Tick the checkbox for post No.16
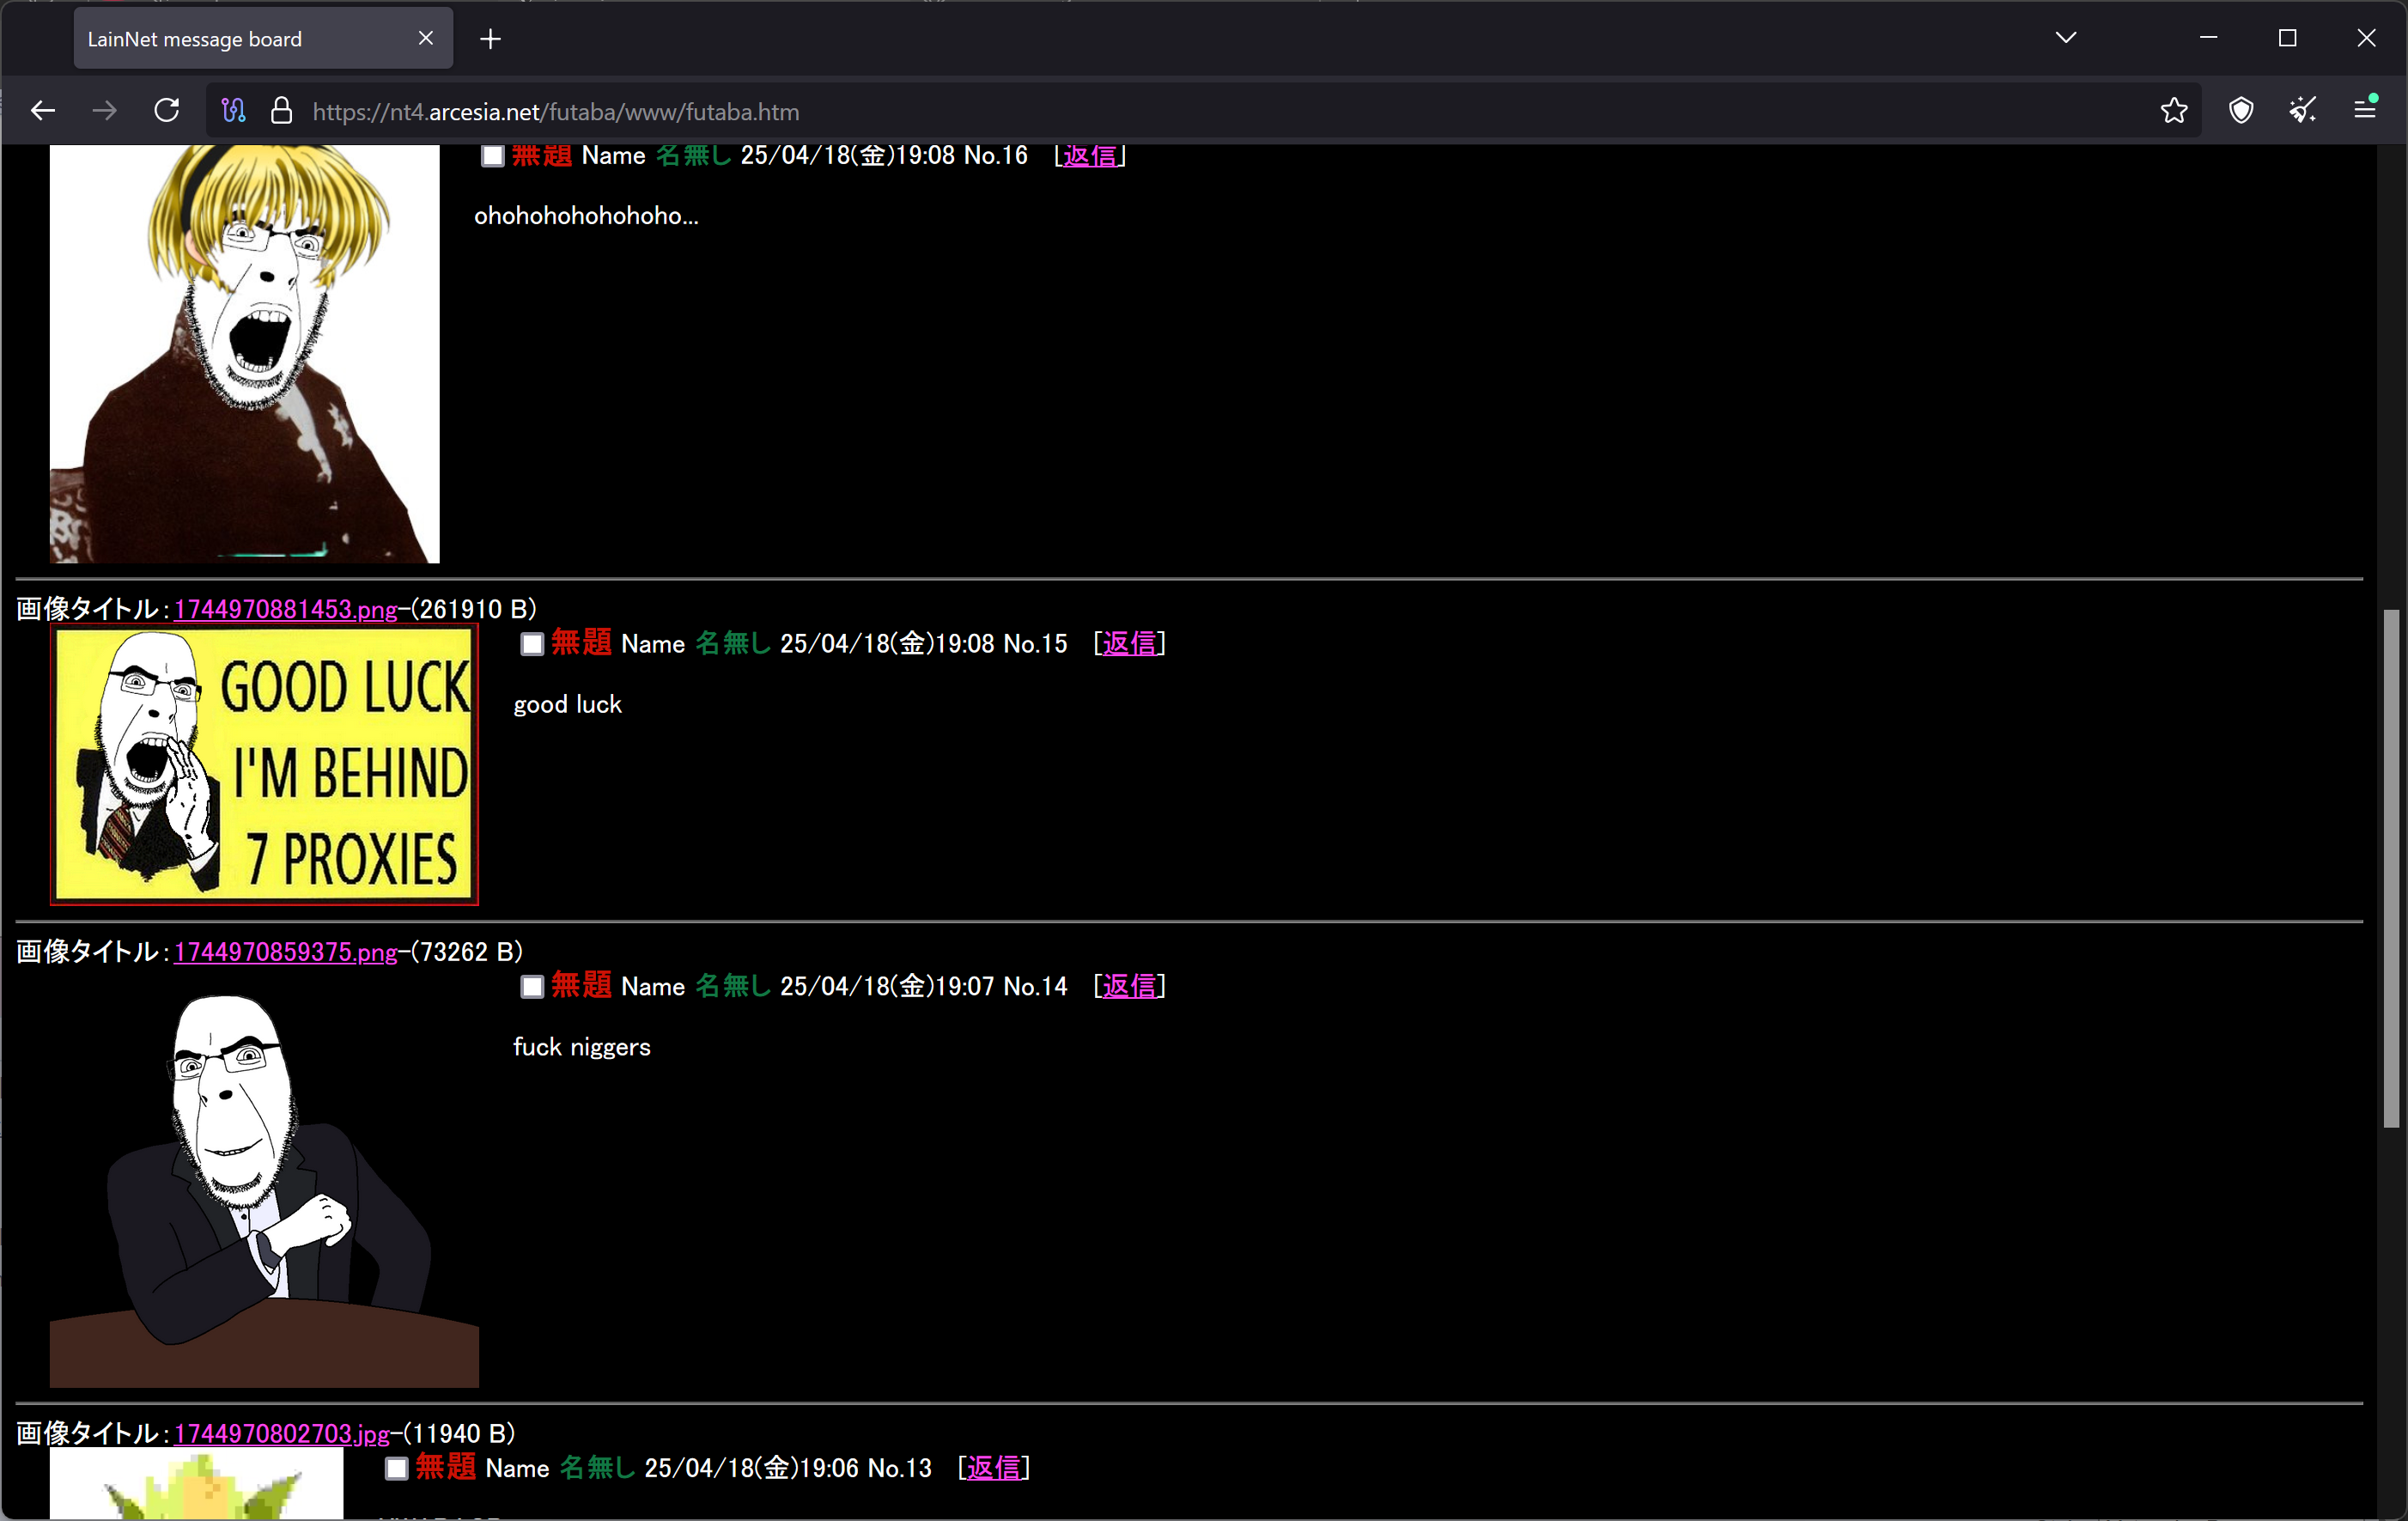 click(x=492, y=156)
